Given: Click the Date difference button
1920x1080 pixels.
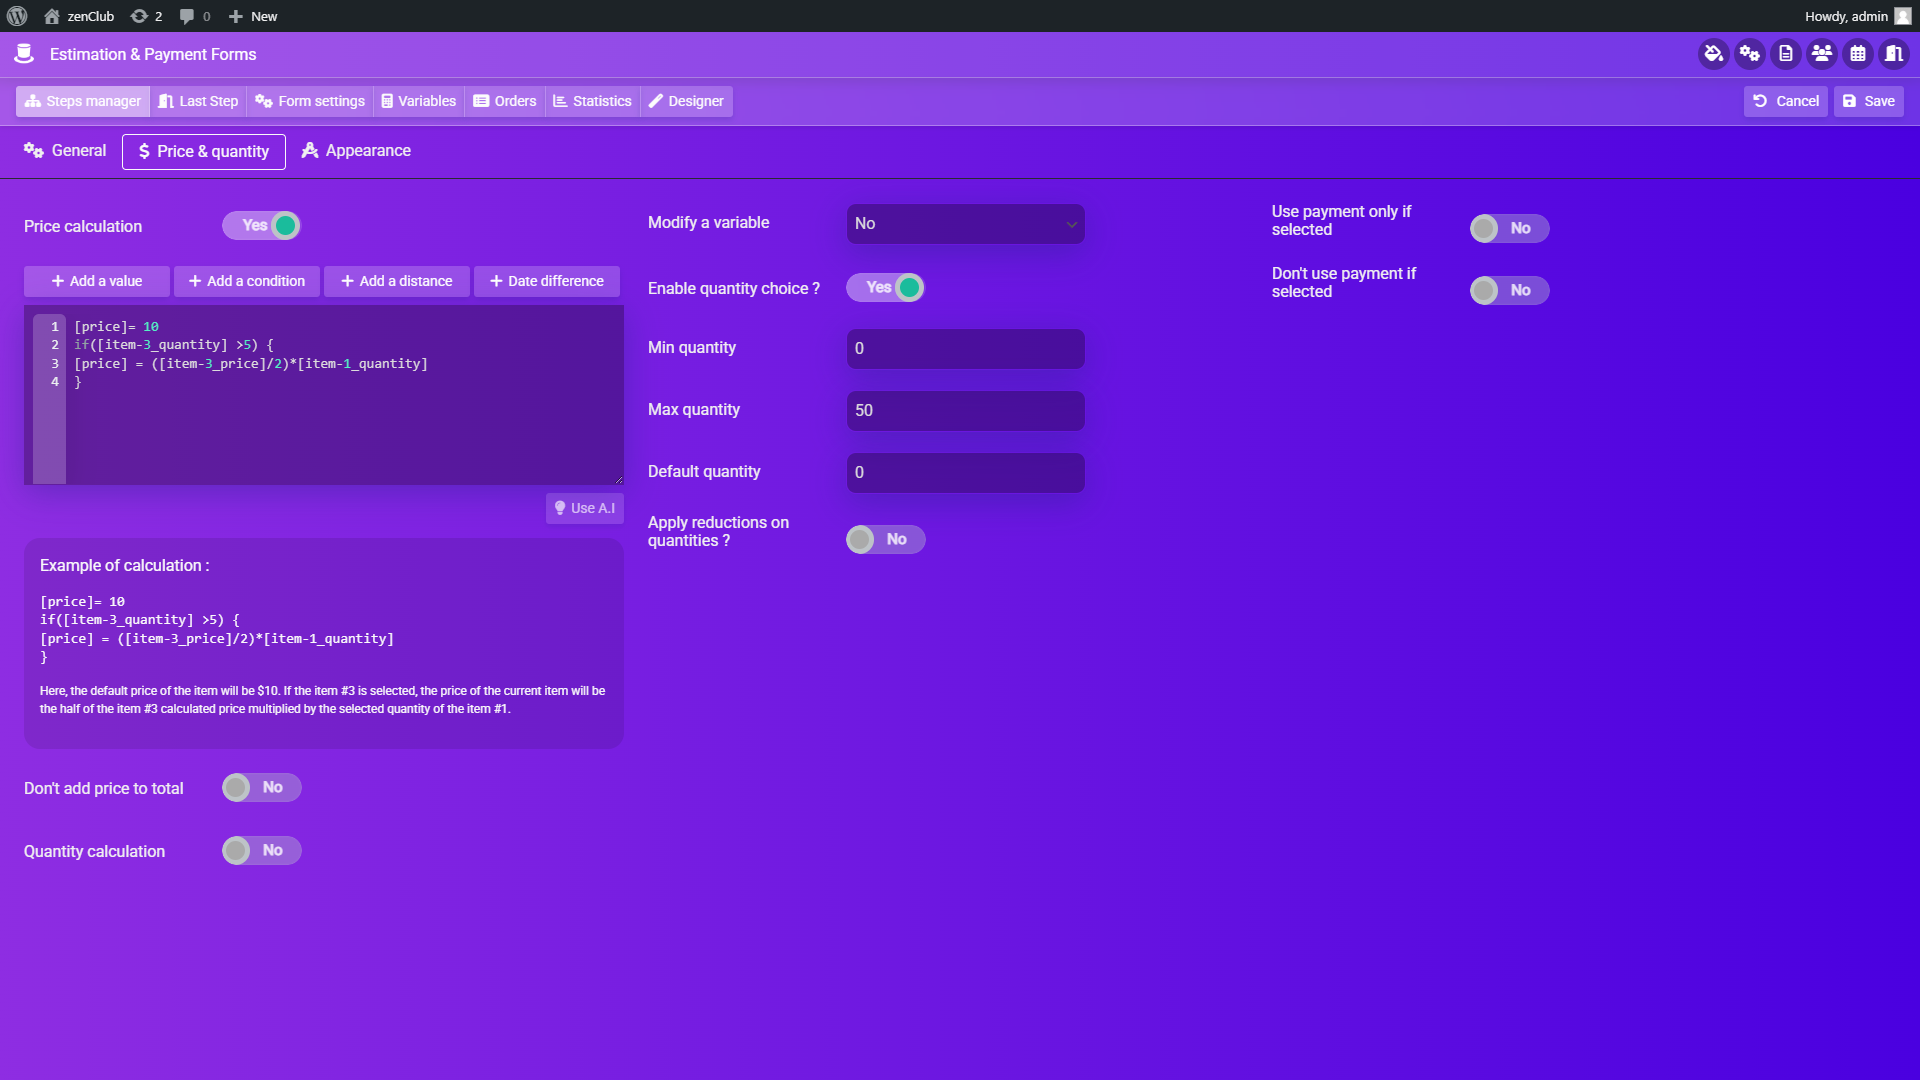Looking at the screenshot, I should [x=547, y=281].
